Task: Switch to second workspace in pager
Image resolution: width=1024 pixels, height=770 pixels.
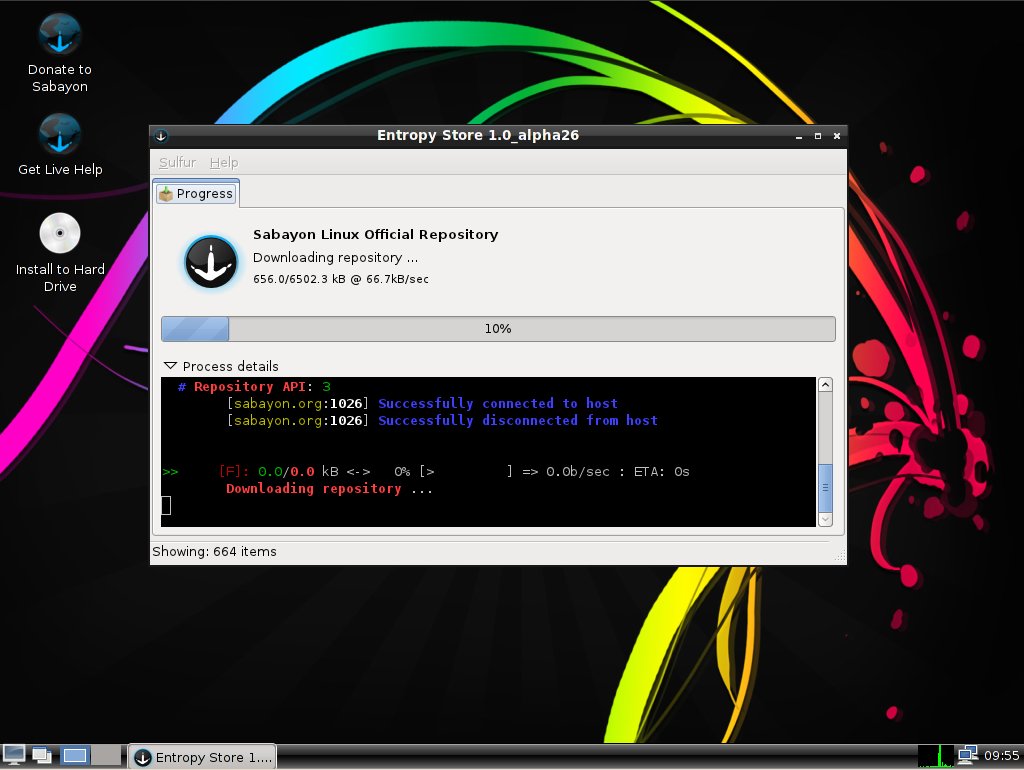Action: (x=105, y=755)
